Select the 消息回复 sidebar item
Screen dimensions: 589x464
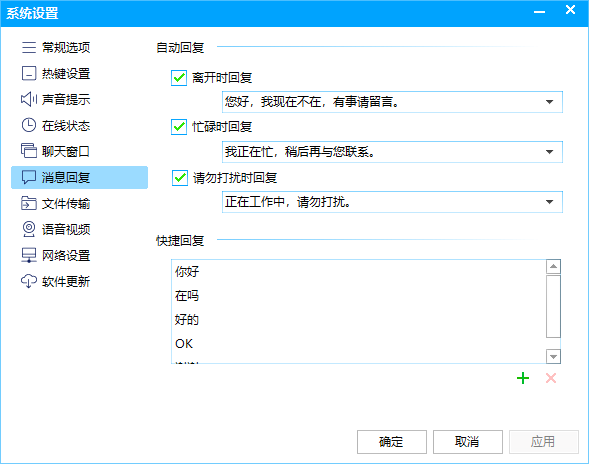coord(80,177)
